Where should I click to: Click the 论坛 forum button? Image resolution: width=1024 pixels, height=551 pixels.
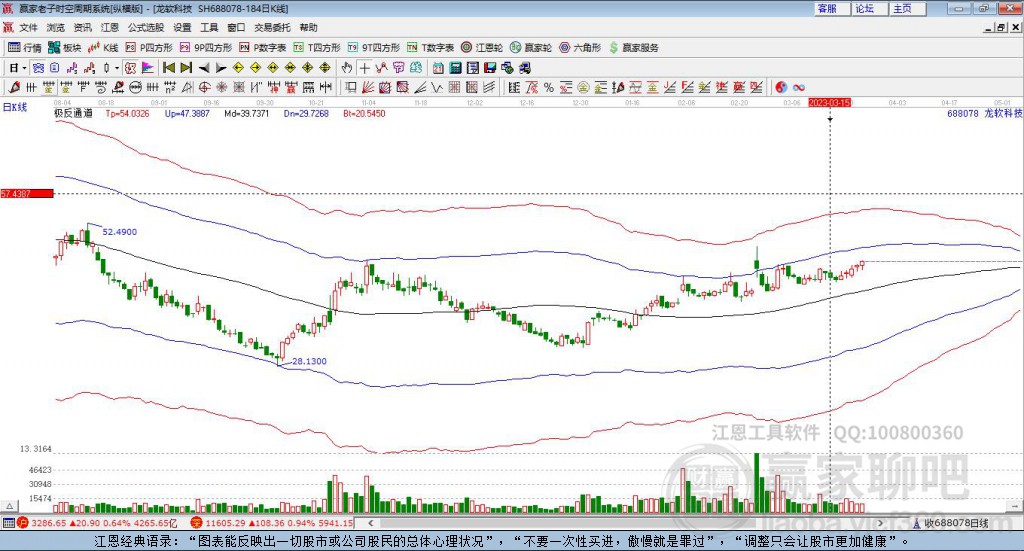pyautogui.click(x=870, y=8)
